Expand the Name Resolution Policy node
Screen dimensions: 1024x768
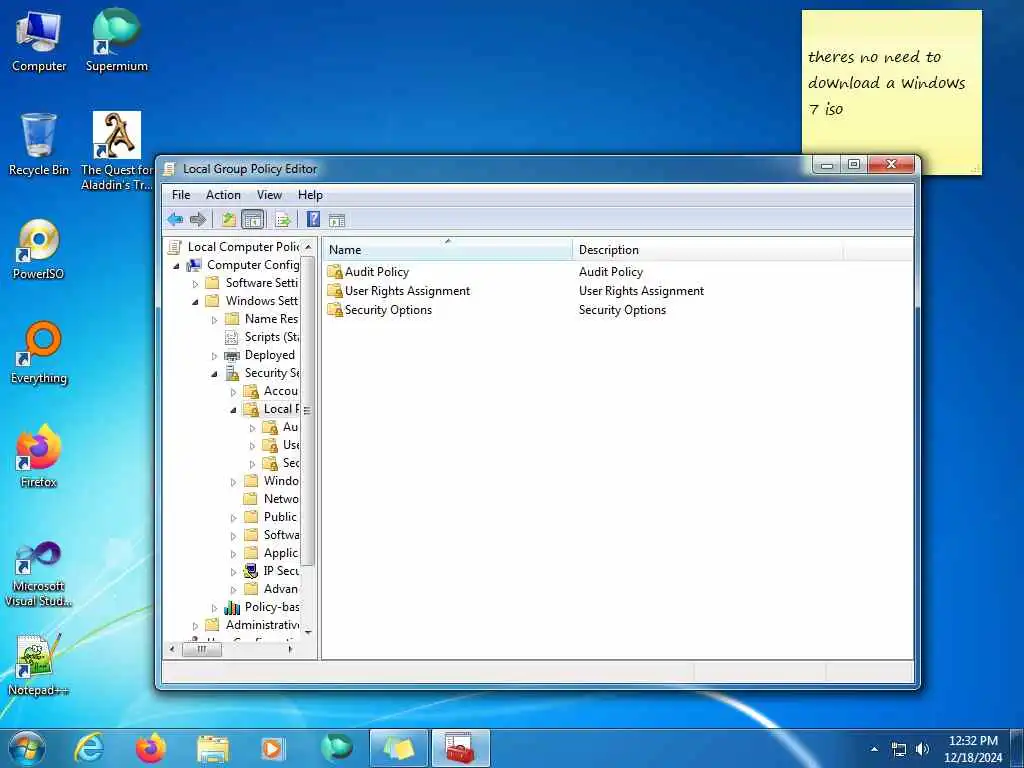pos(214,320)
